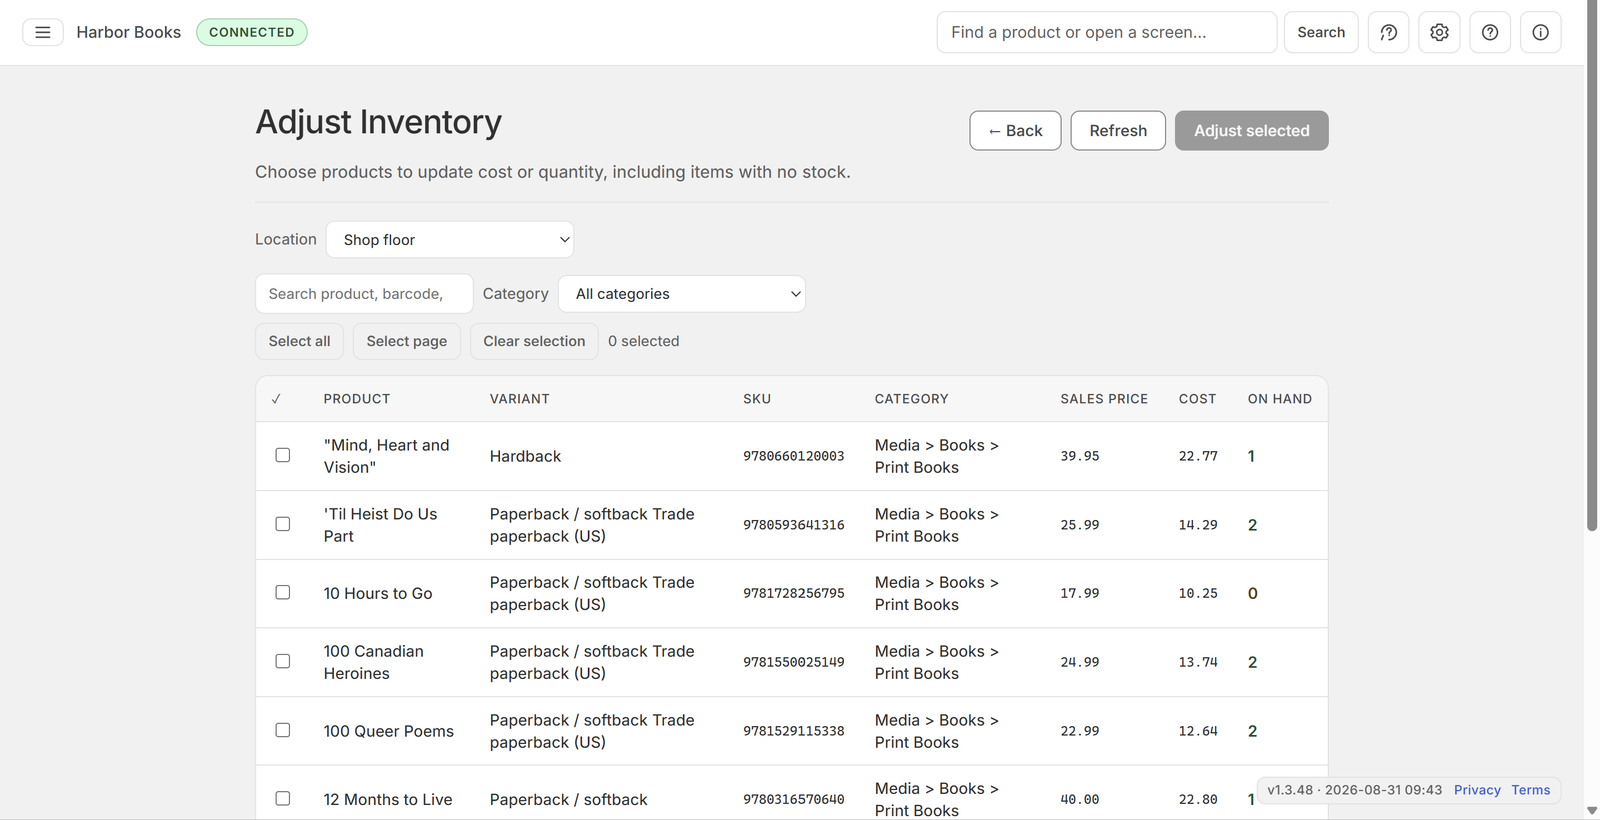Click SKU 9780660120003
This screenshot has height=820, width=1600.
[x=793, y=456]
